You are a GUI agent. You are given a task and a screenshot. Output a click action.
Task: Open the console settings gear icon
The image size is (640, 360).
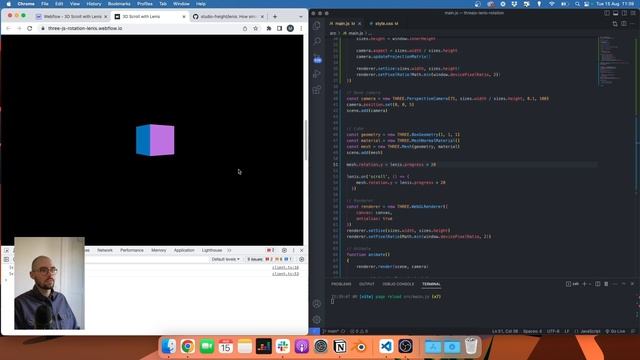[302, 259]
